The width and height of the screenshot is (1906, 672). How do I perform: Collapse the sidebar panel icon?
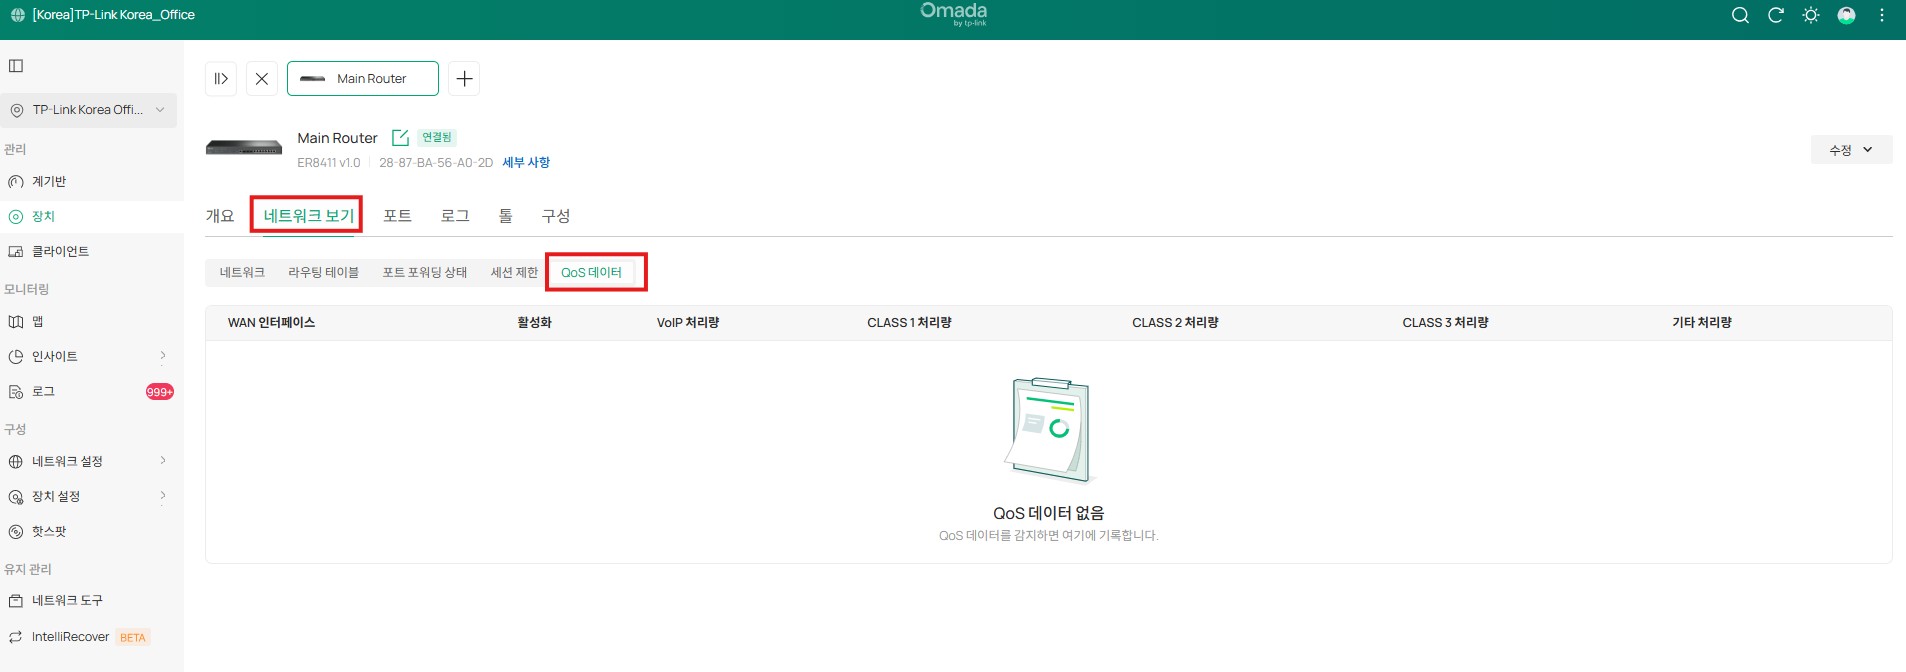pos(16,66)
